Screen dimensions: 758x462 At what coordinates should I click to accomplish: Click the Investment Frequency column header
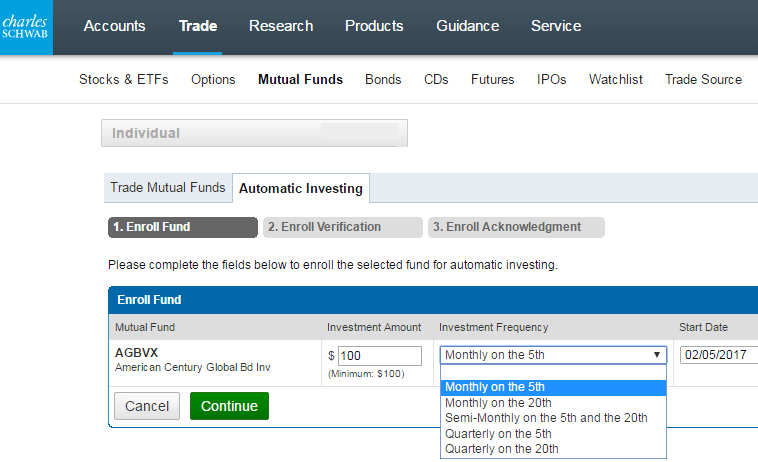(494, 327)
